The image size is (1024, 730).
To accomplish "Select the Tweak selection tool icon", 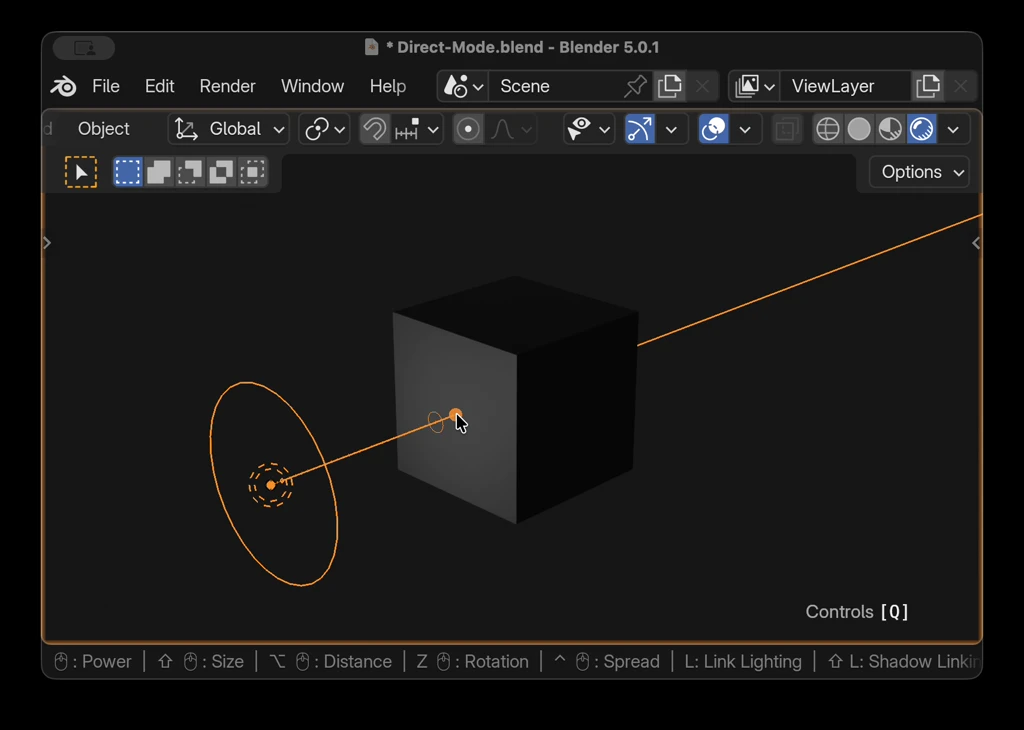I will (x=81, y=172).
